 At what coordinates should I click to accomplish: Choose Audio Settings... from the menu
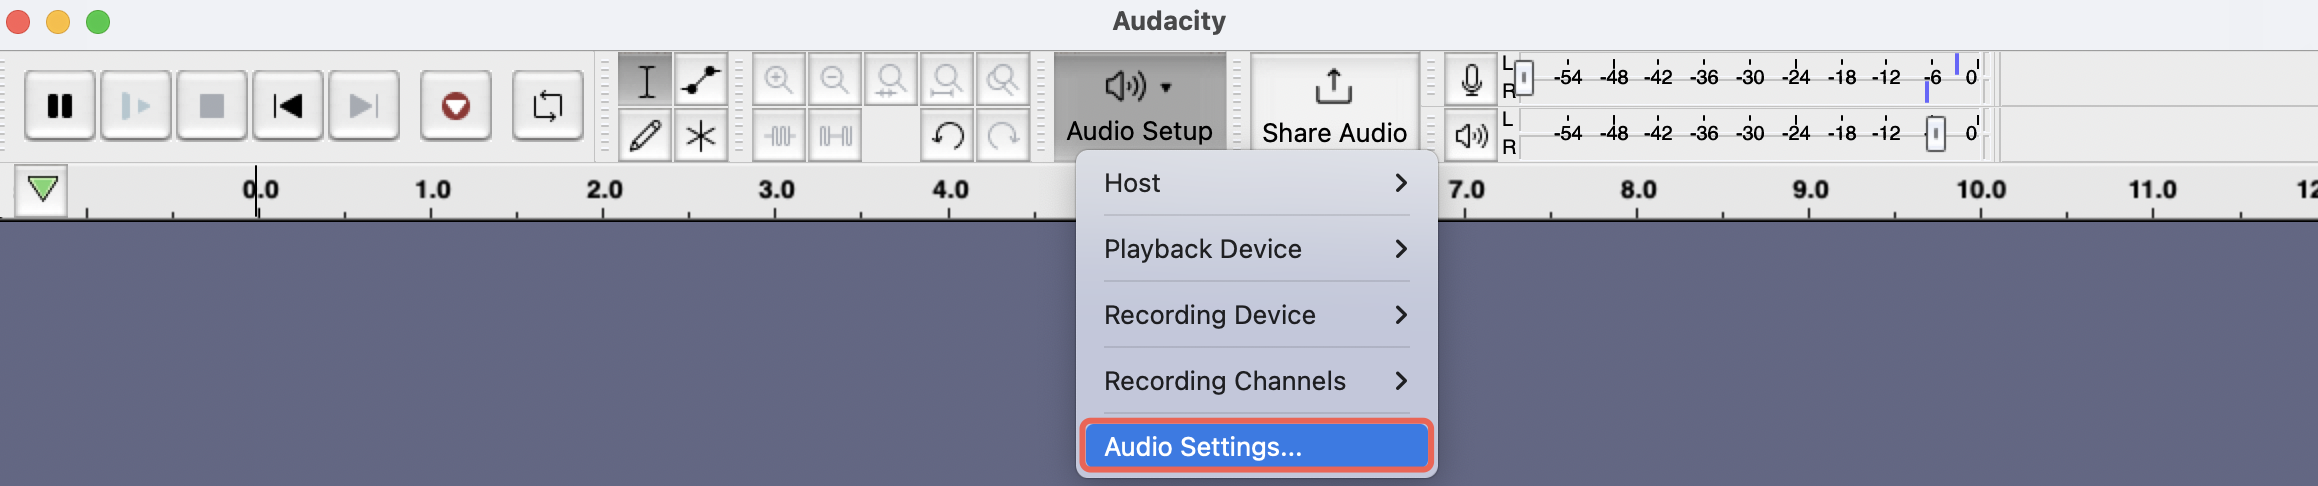pyautogui.click(x=1257, y=446)
